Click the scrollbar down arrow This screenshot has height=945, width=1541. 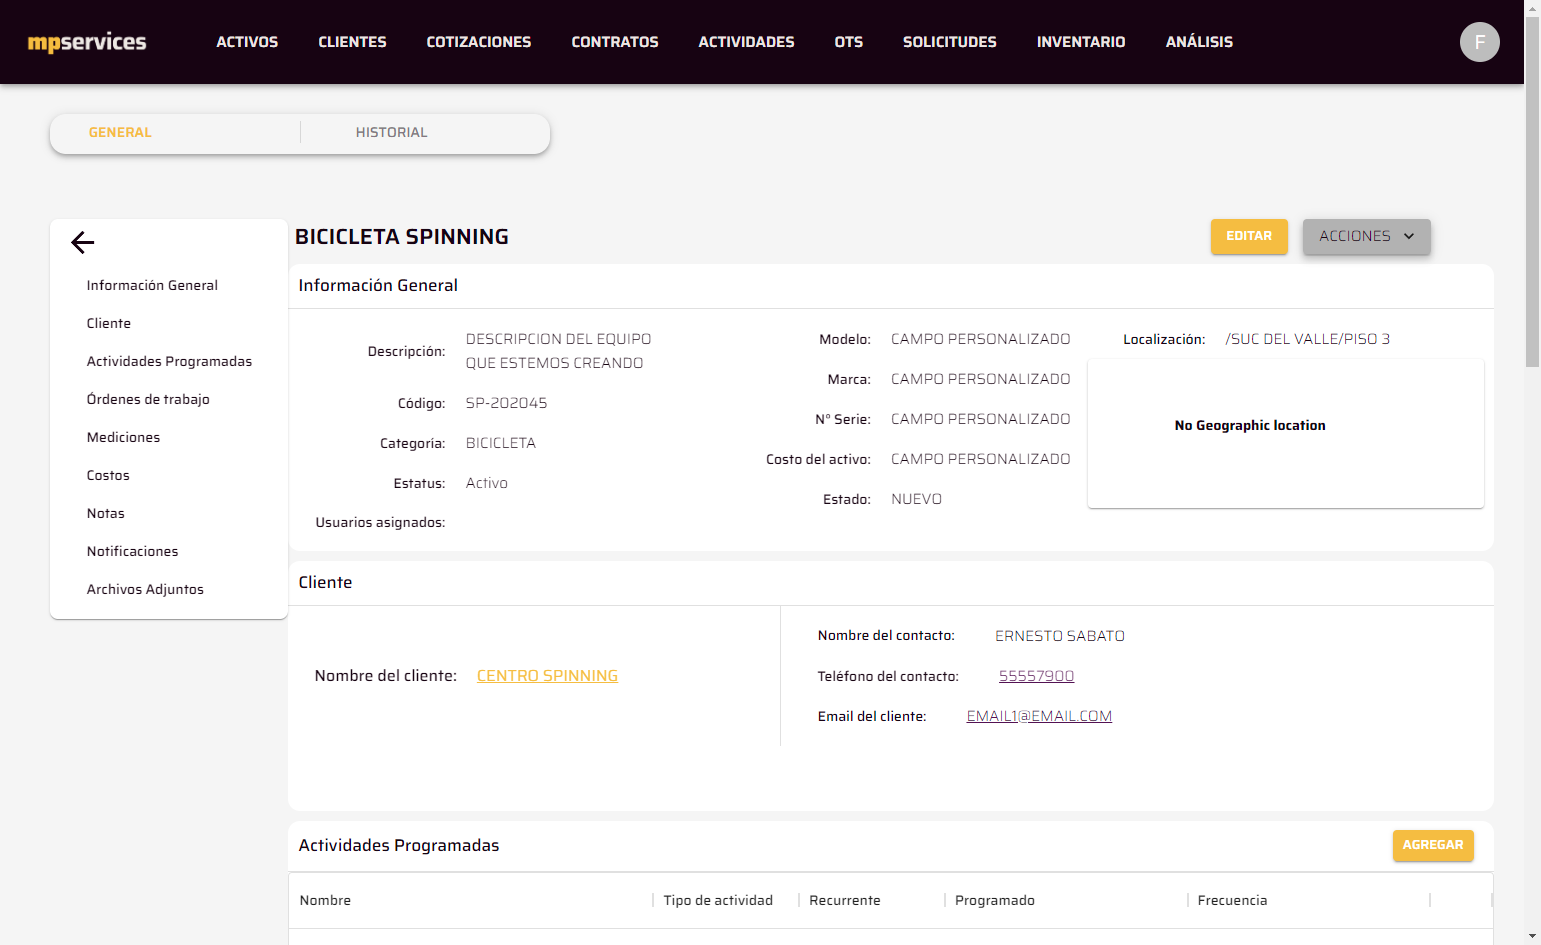pyautogui.click(x=1532, y=937)
